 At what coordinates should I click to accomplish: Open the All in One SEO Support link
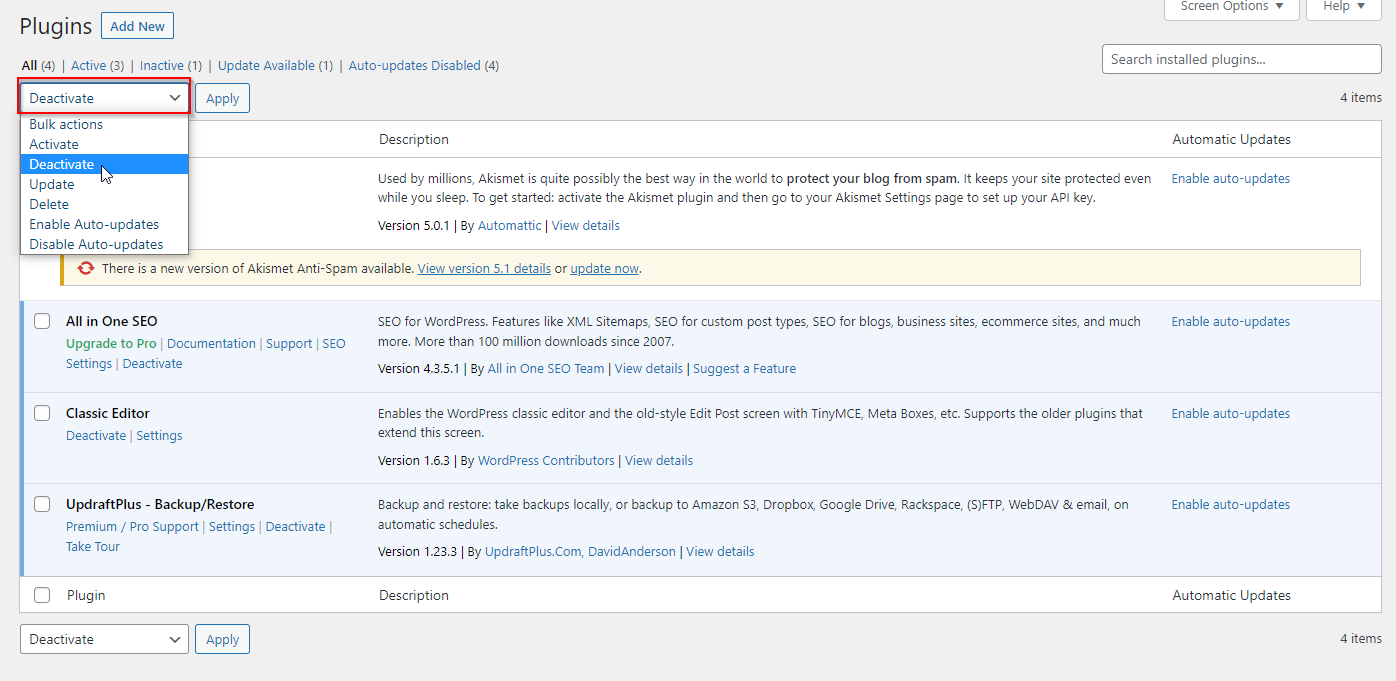click(289, 344)
